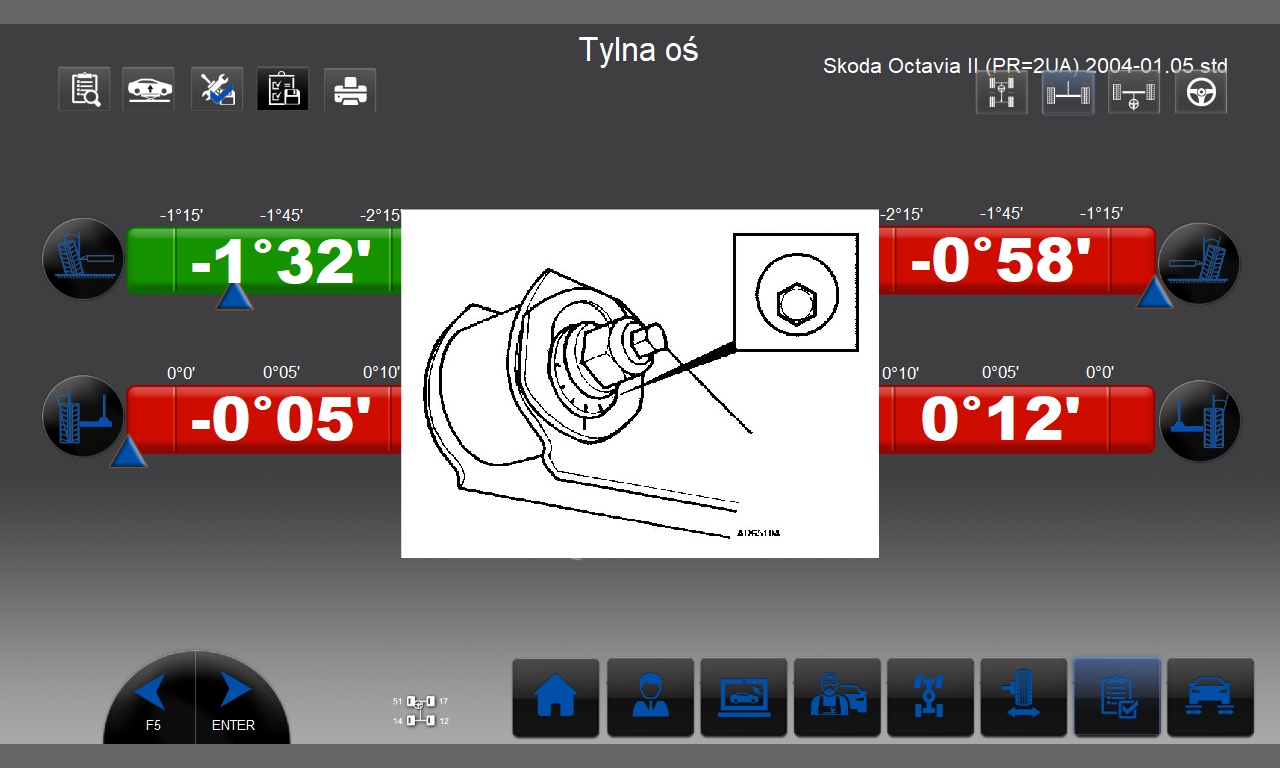The height and width of the screenshot is (768, 1280).
Task: Switch to the both-axles overview icon
Action: 1002,93
